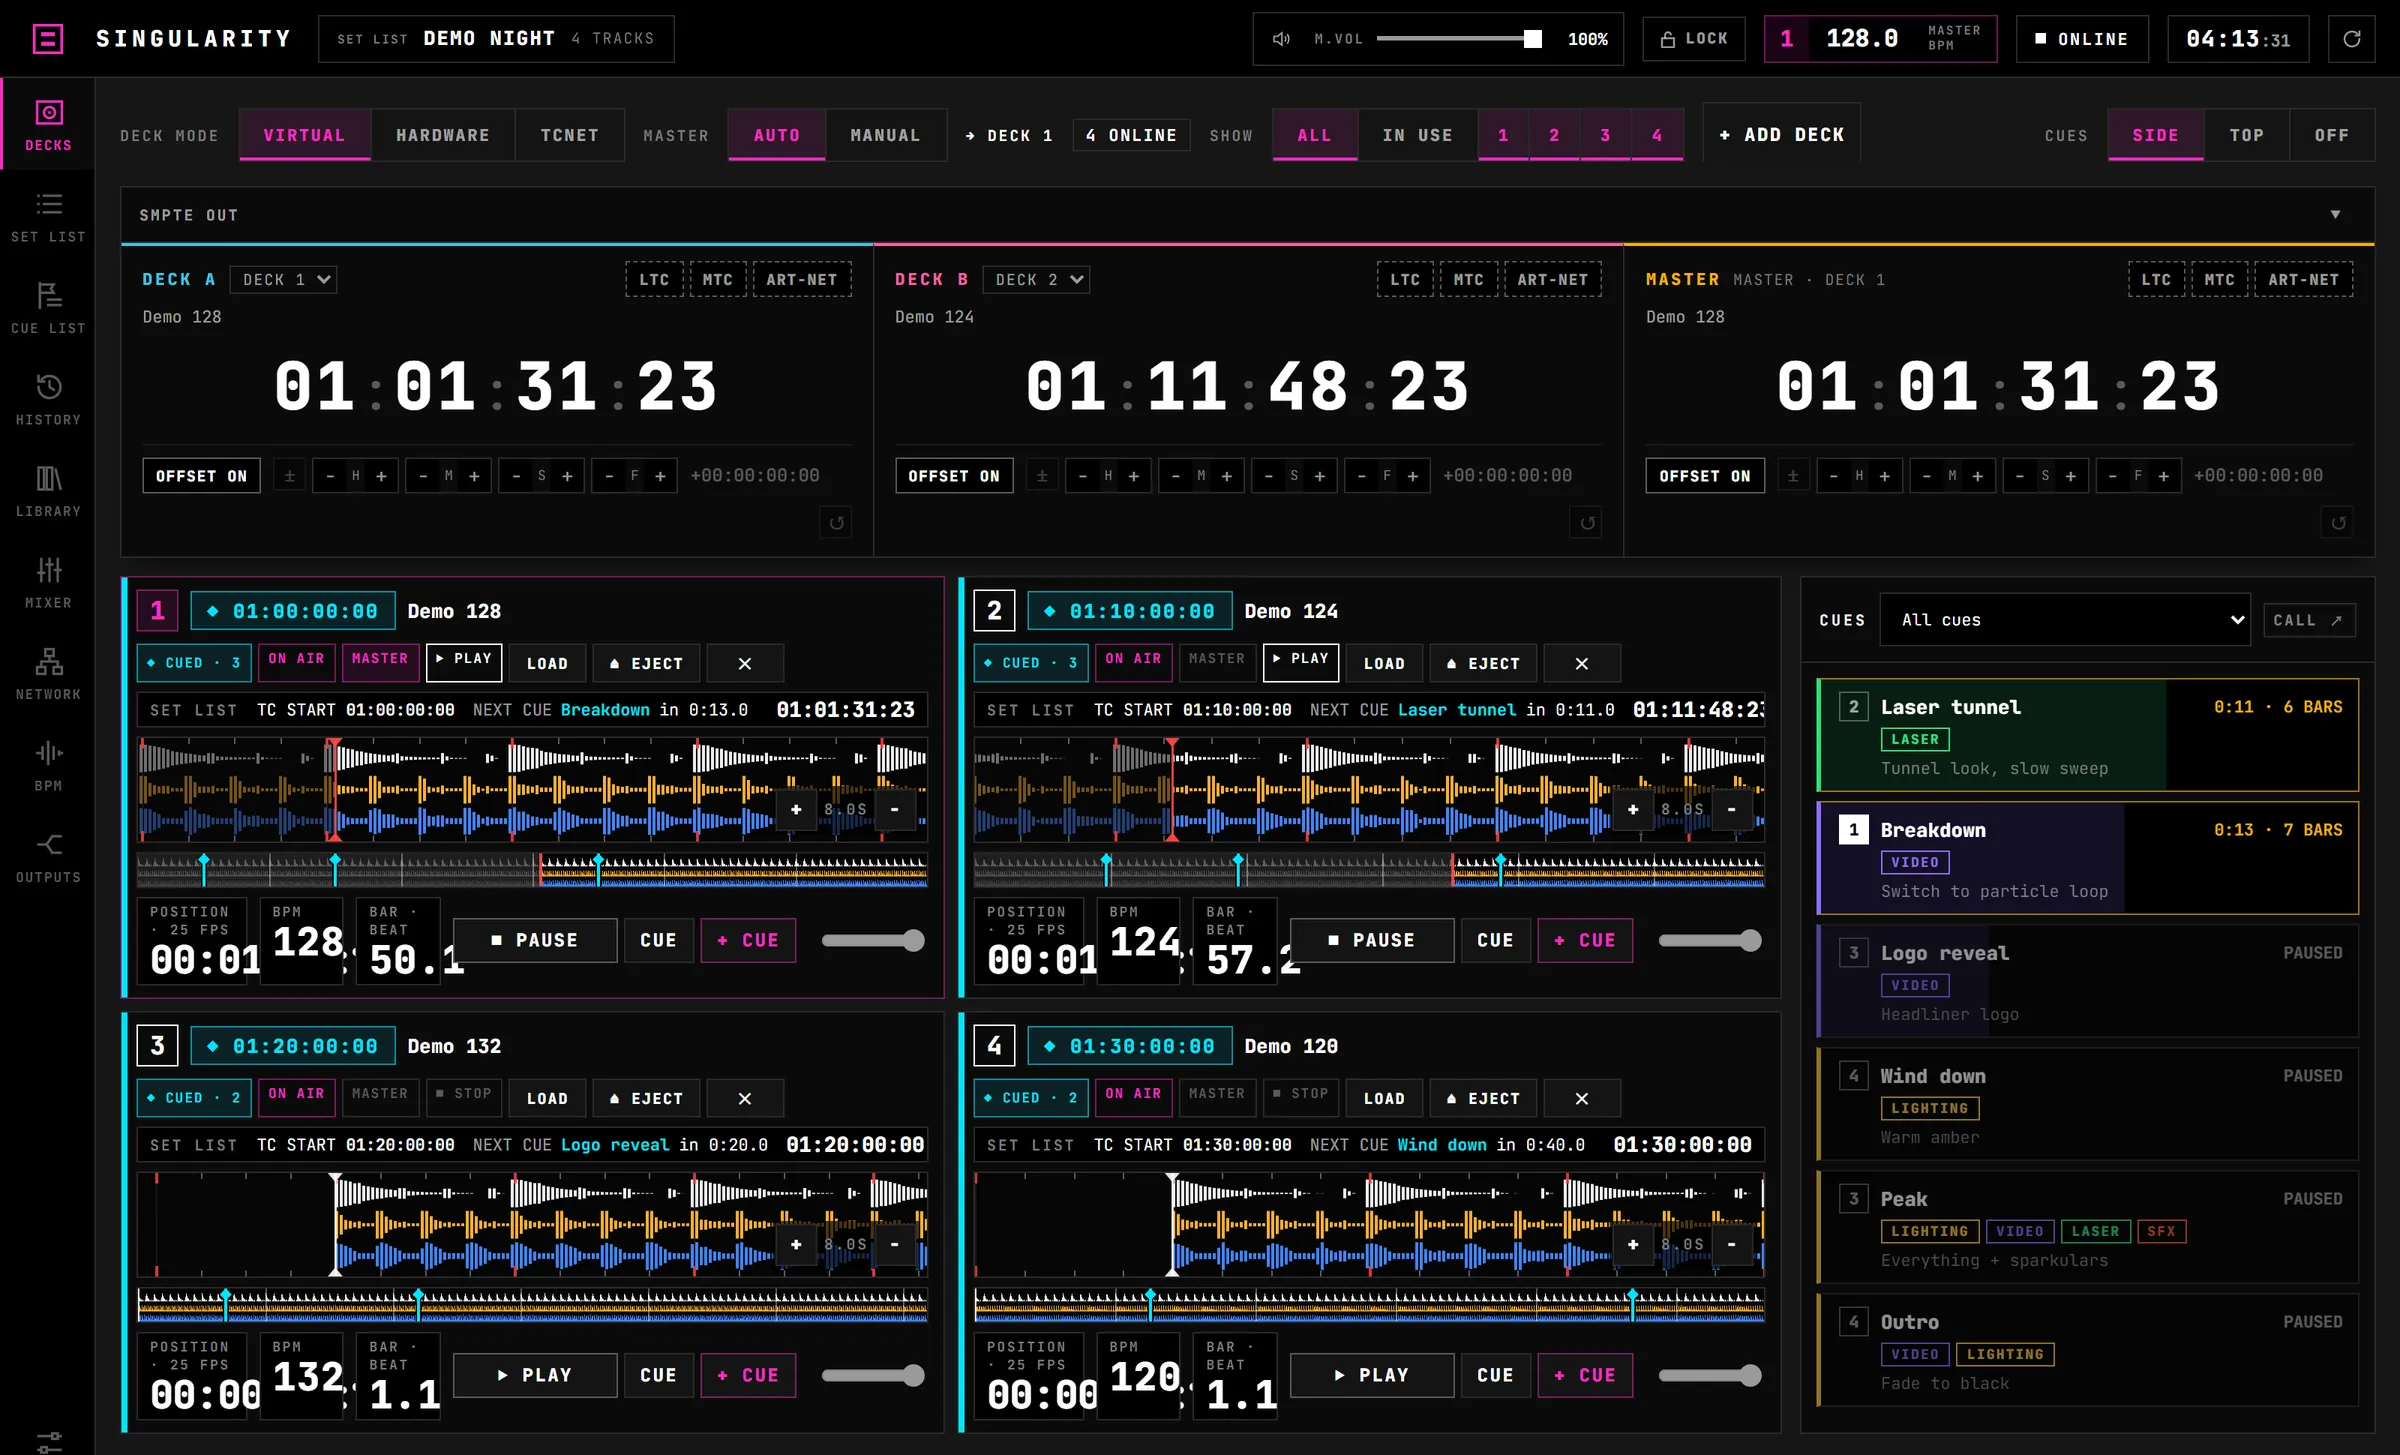Toggle LTC output for Deck A
This screenshot has width=2400, height=1455.
pos(654,280)
